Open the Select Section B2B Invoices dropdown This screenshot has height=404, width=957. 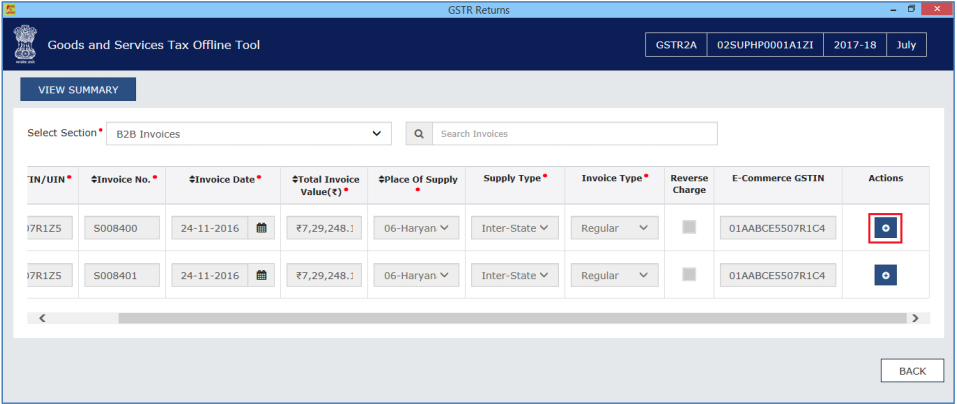click(249, 134)
